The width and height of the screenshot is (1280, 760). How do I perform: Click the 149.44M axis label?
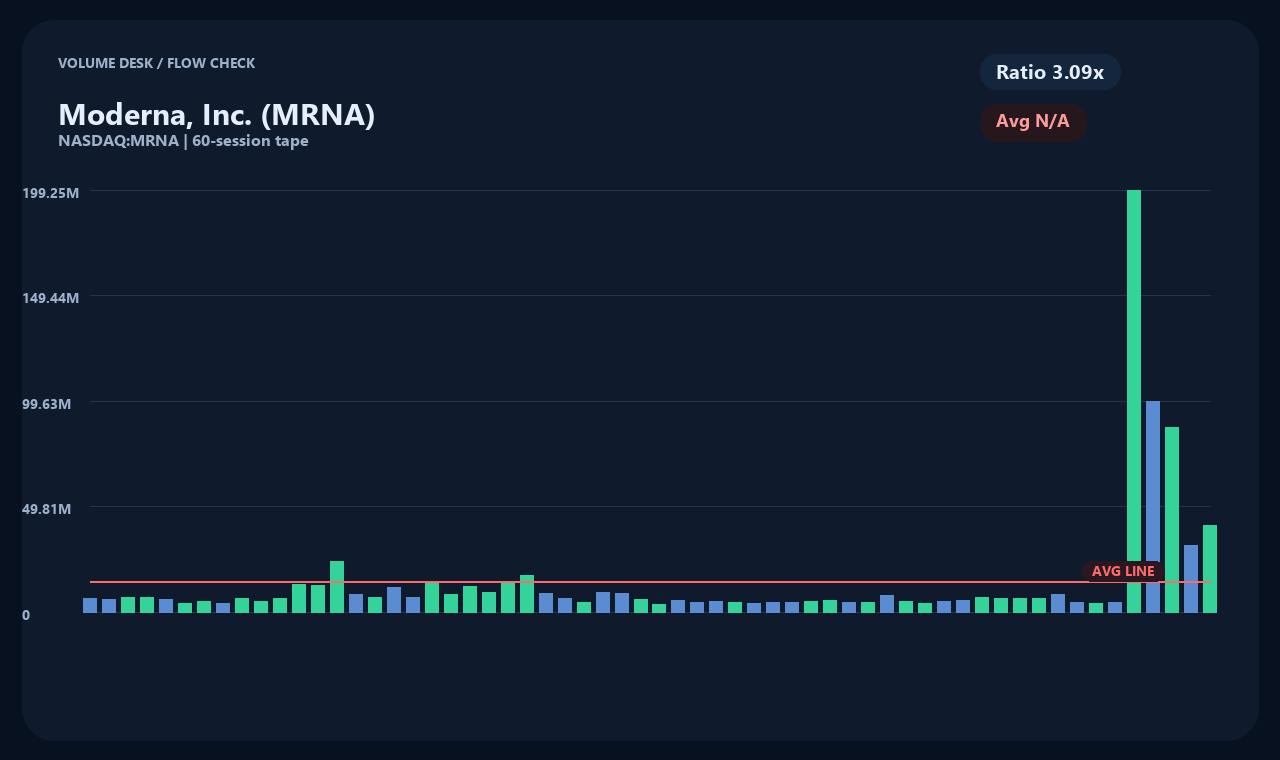pos(50,298)
